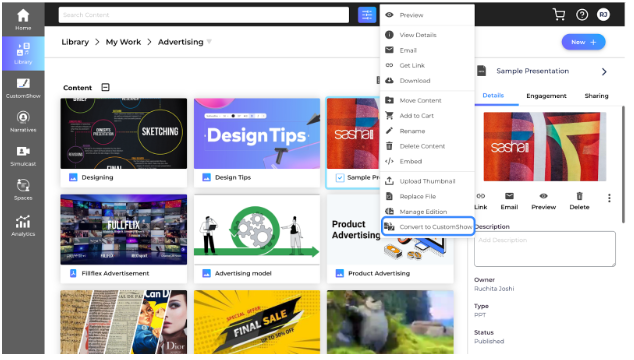Click the Add Description text field
This screenshot has height=360, width=634.
[545, 249]
